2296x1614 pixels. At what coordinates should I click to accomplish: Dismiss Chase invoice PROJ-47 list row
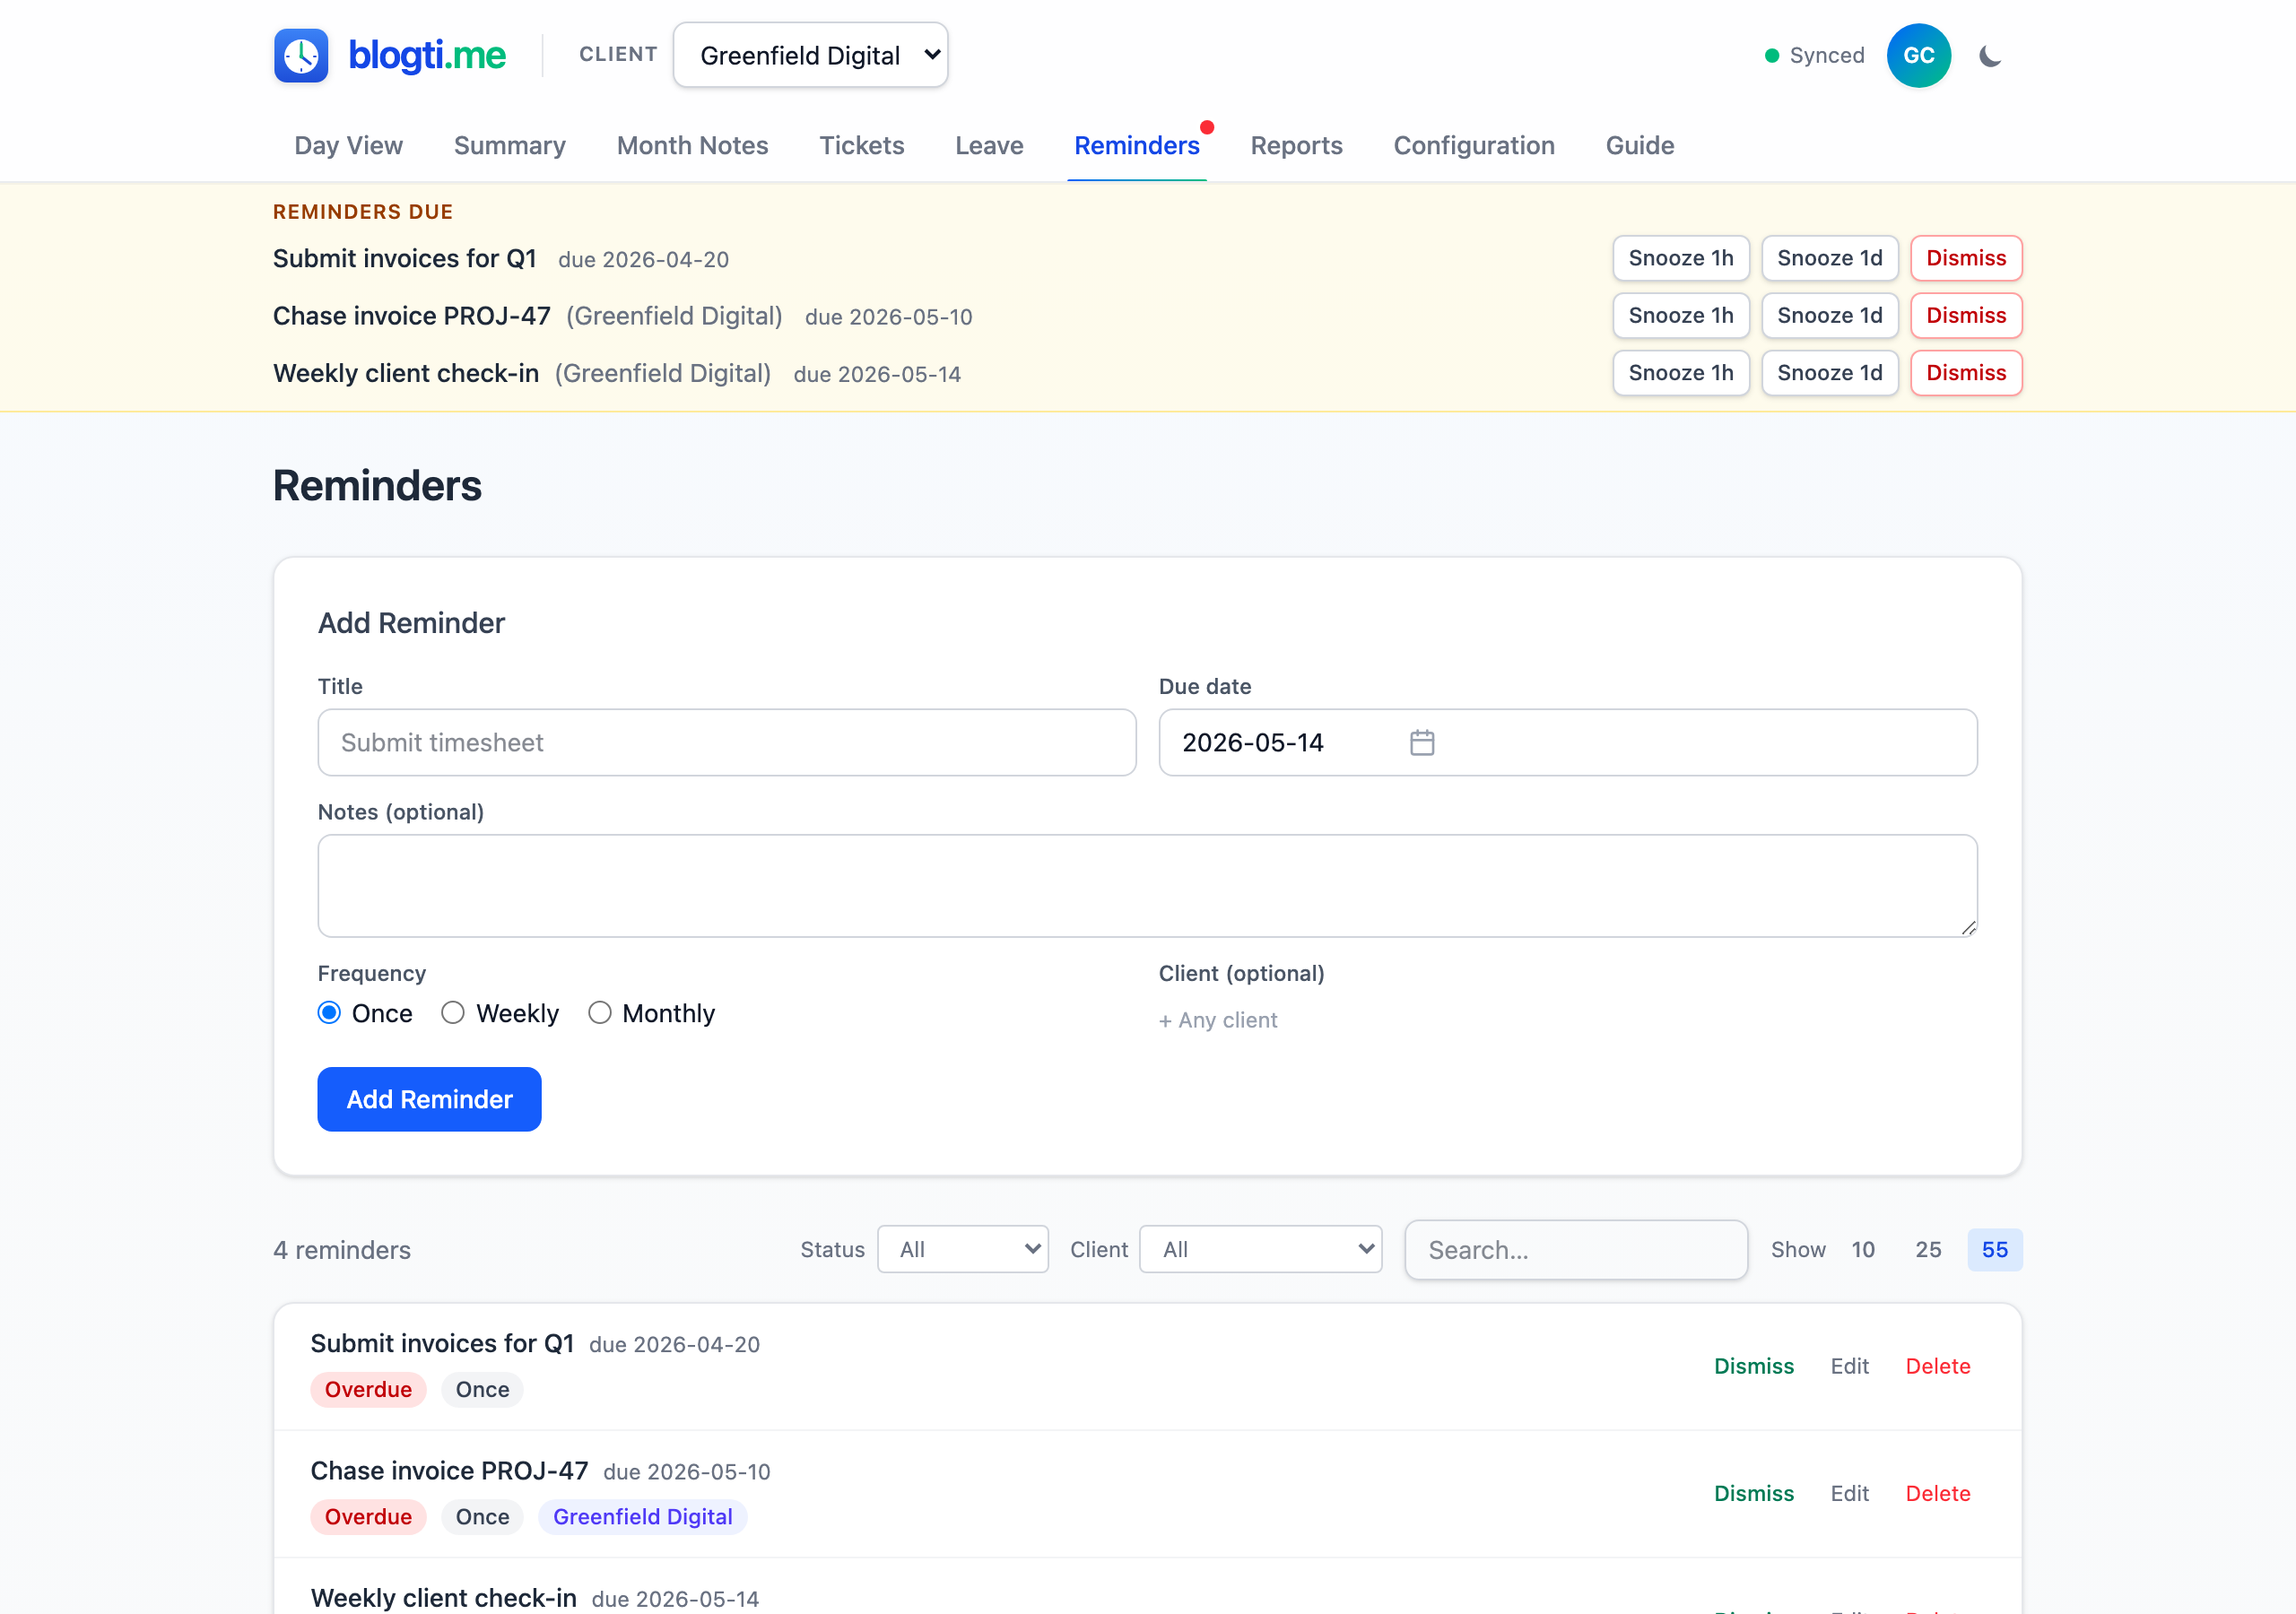(x=1753, y=1493)
